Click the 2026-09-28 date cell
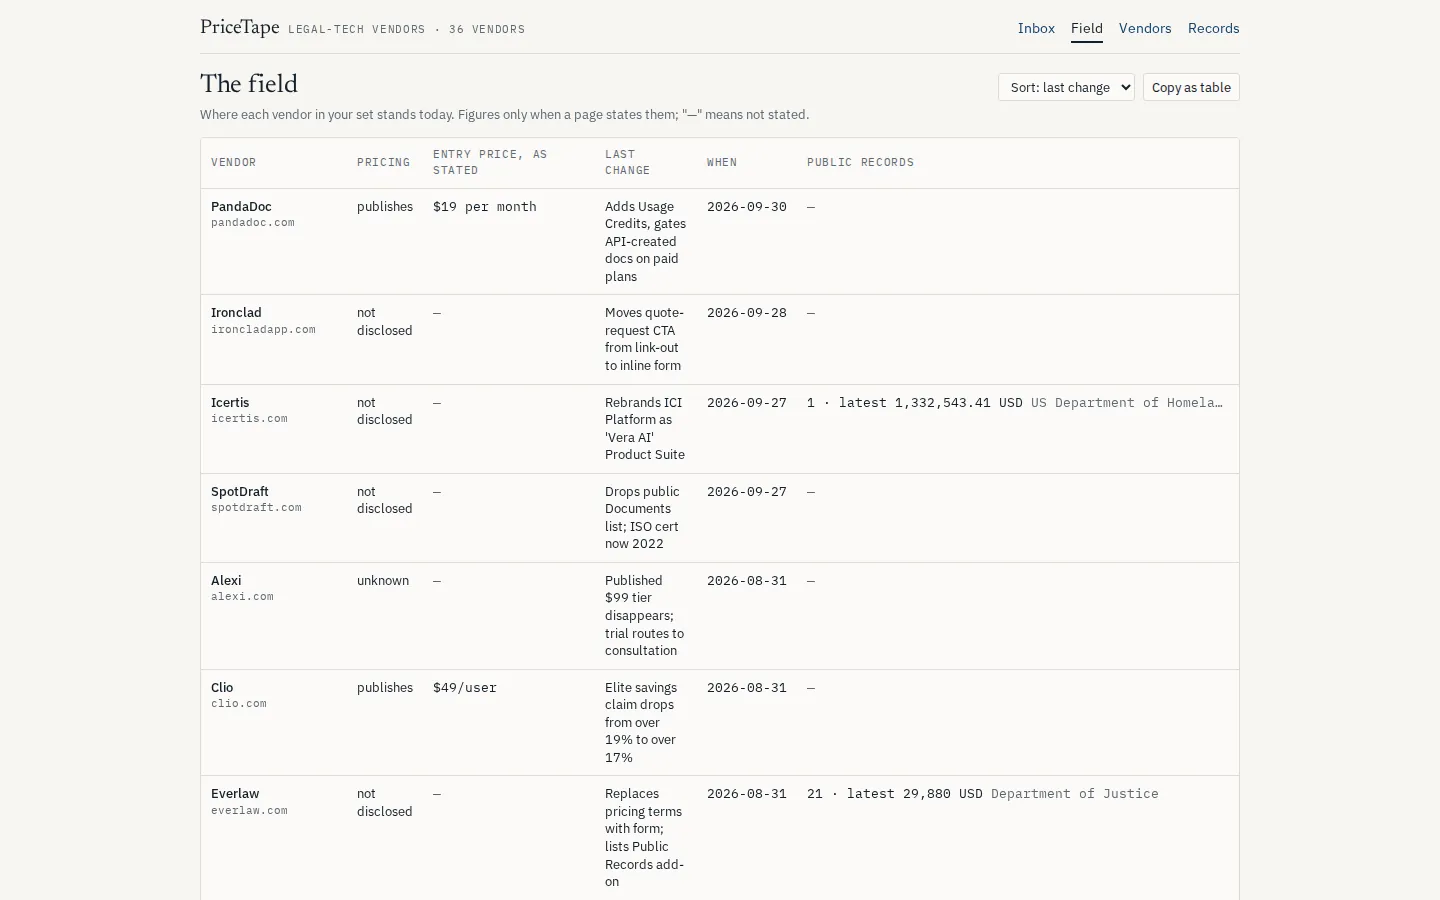 point(747,312)
